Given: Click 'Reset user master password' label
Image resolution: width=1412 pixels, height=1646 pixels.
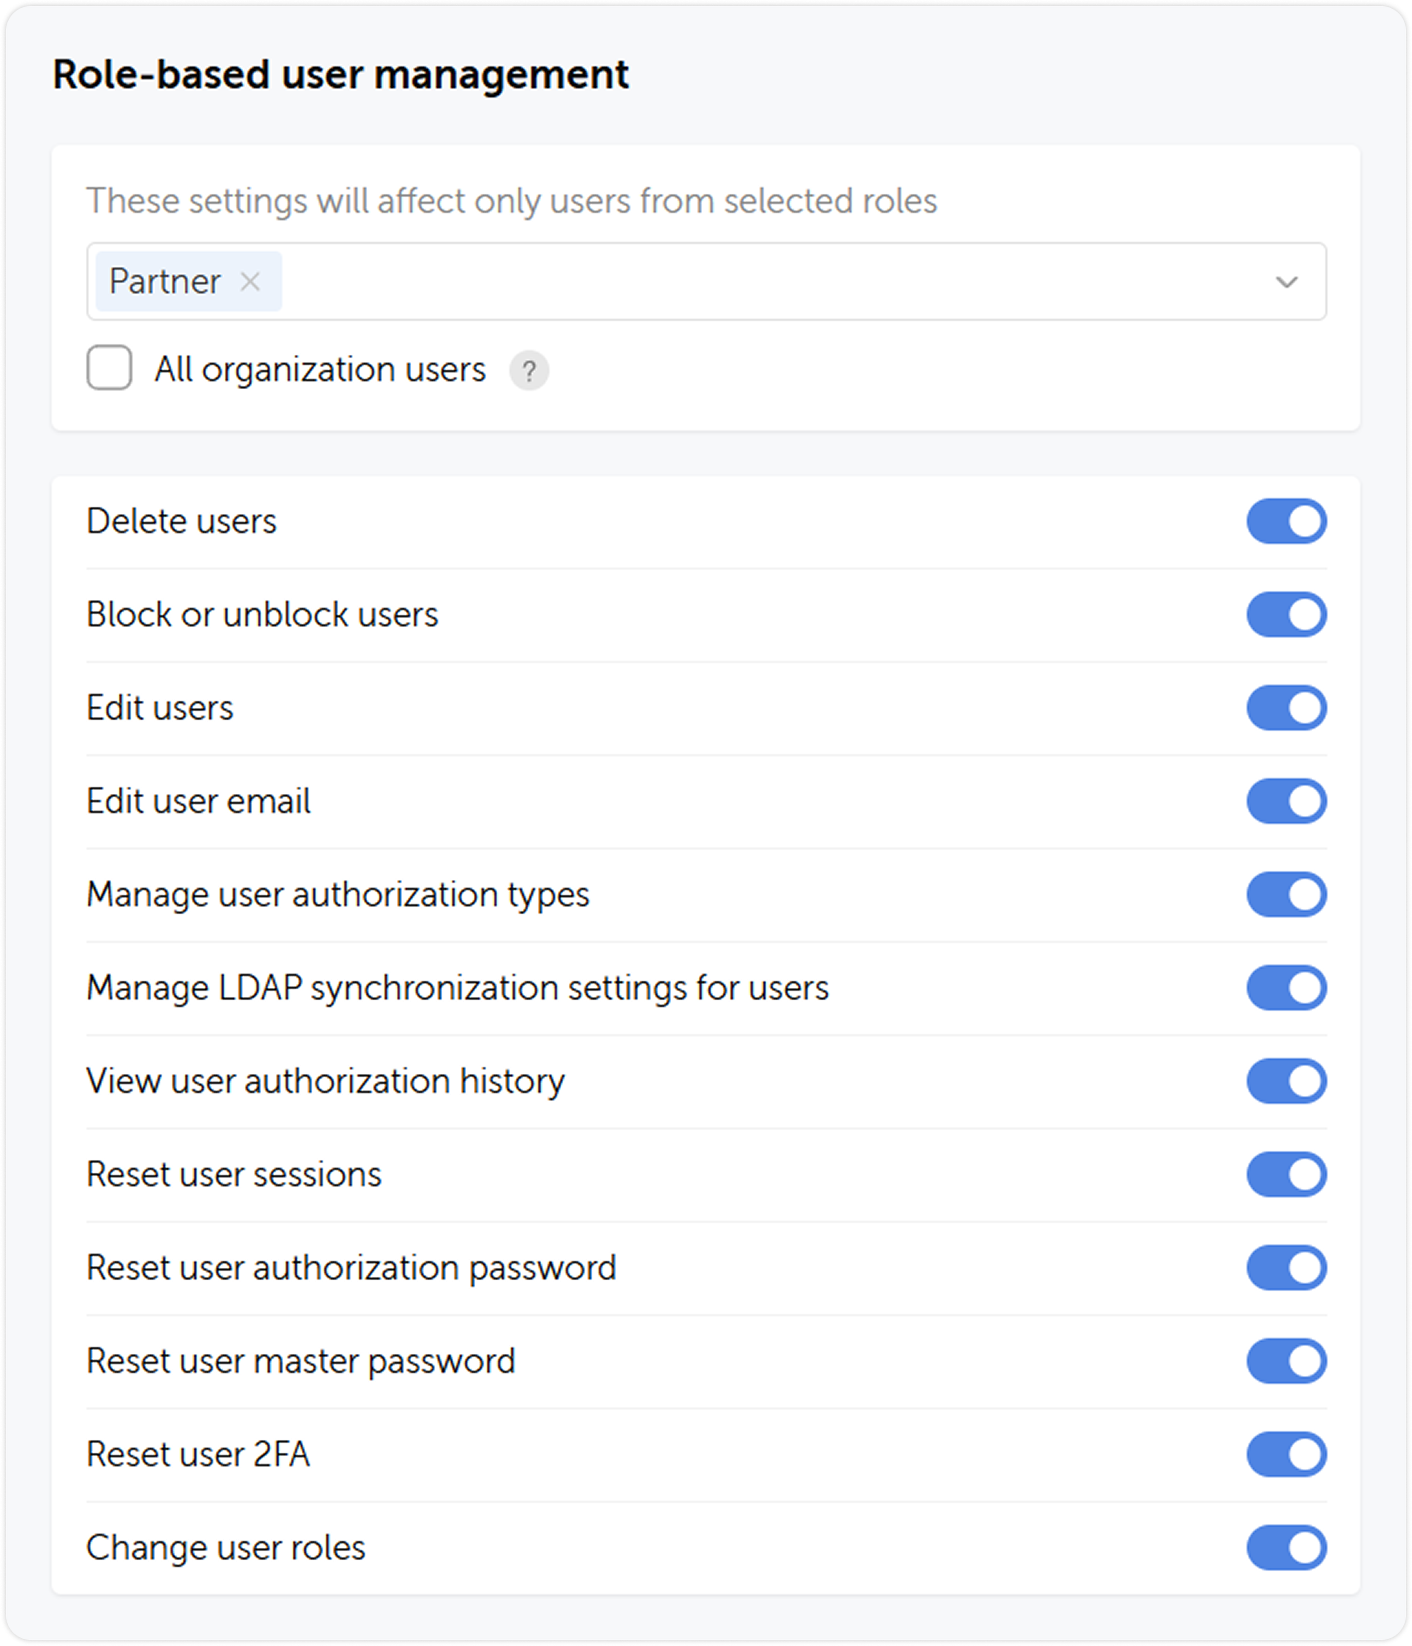Looking at the screenshot, I should click(301, 1362).
